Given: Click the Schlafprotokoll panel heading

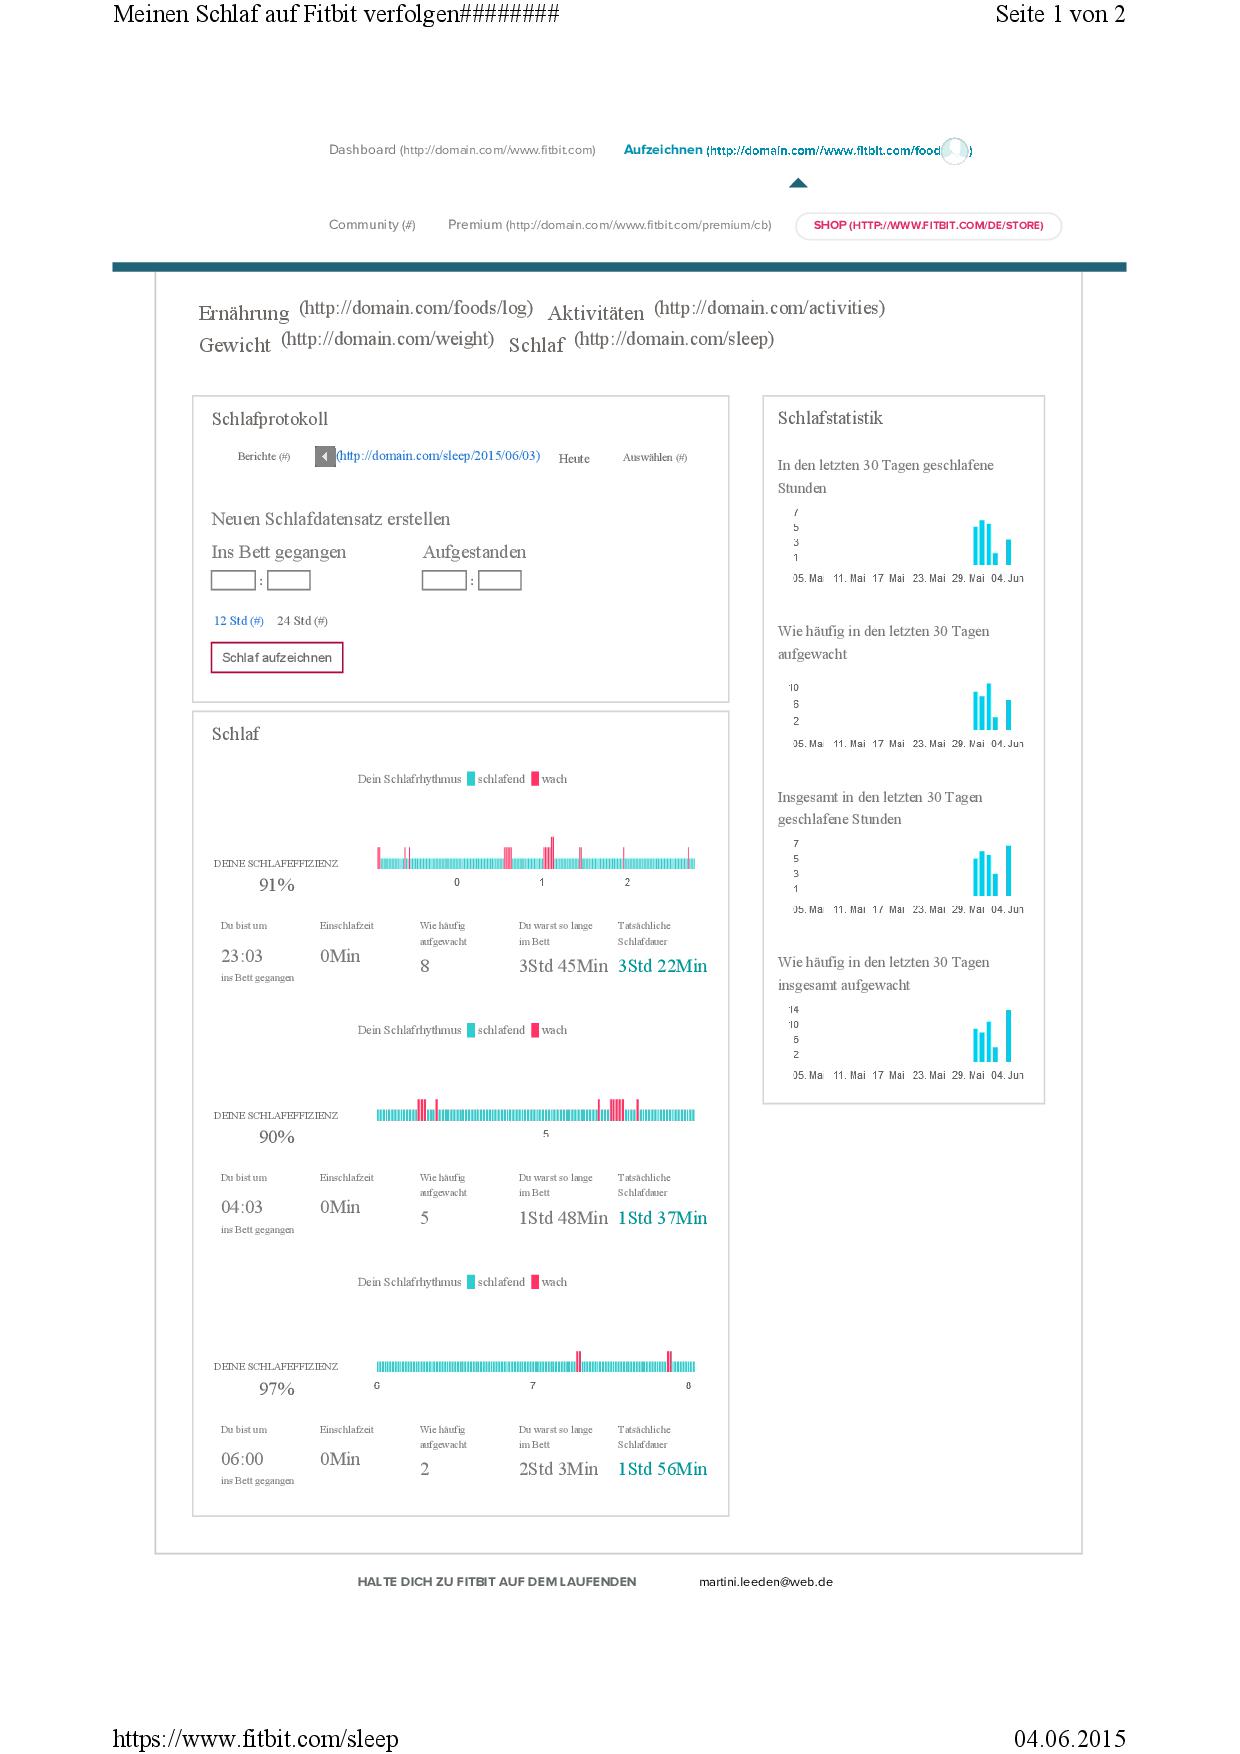Looking at the screenshot, I should tap(270, 419).
